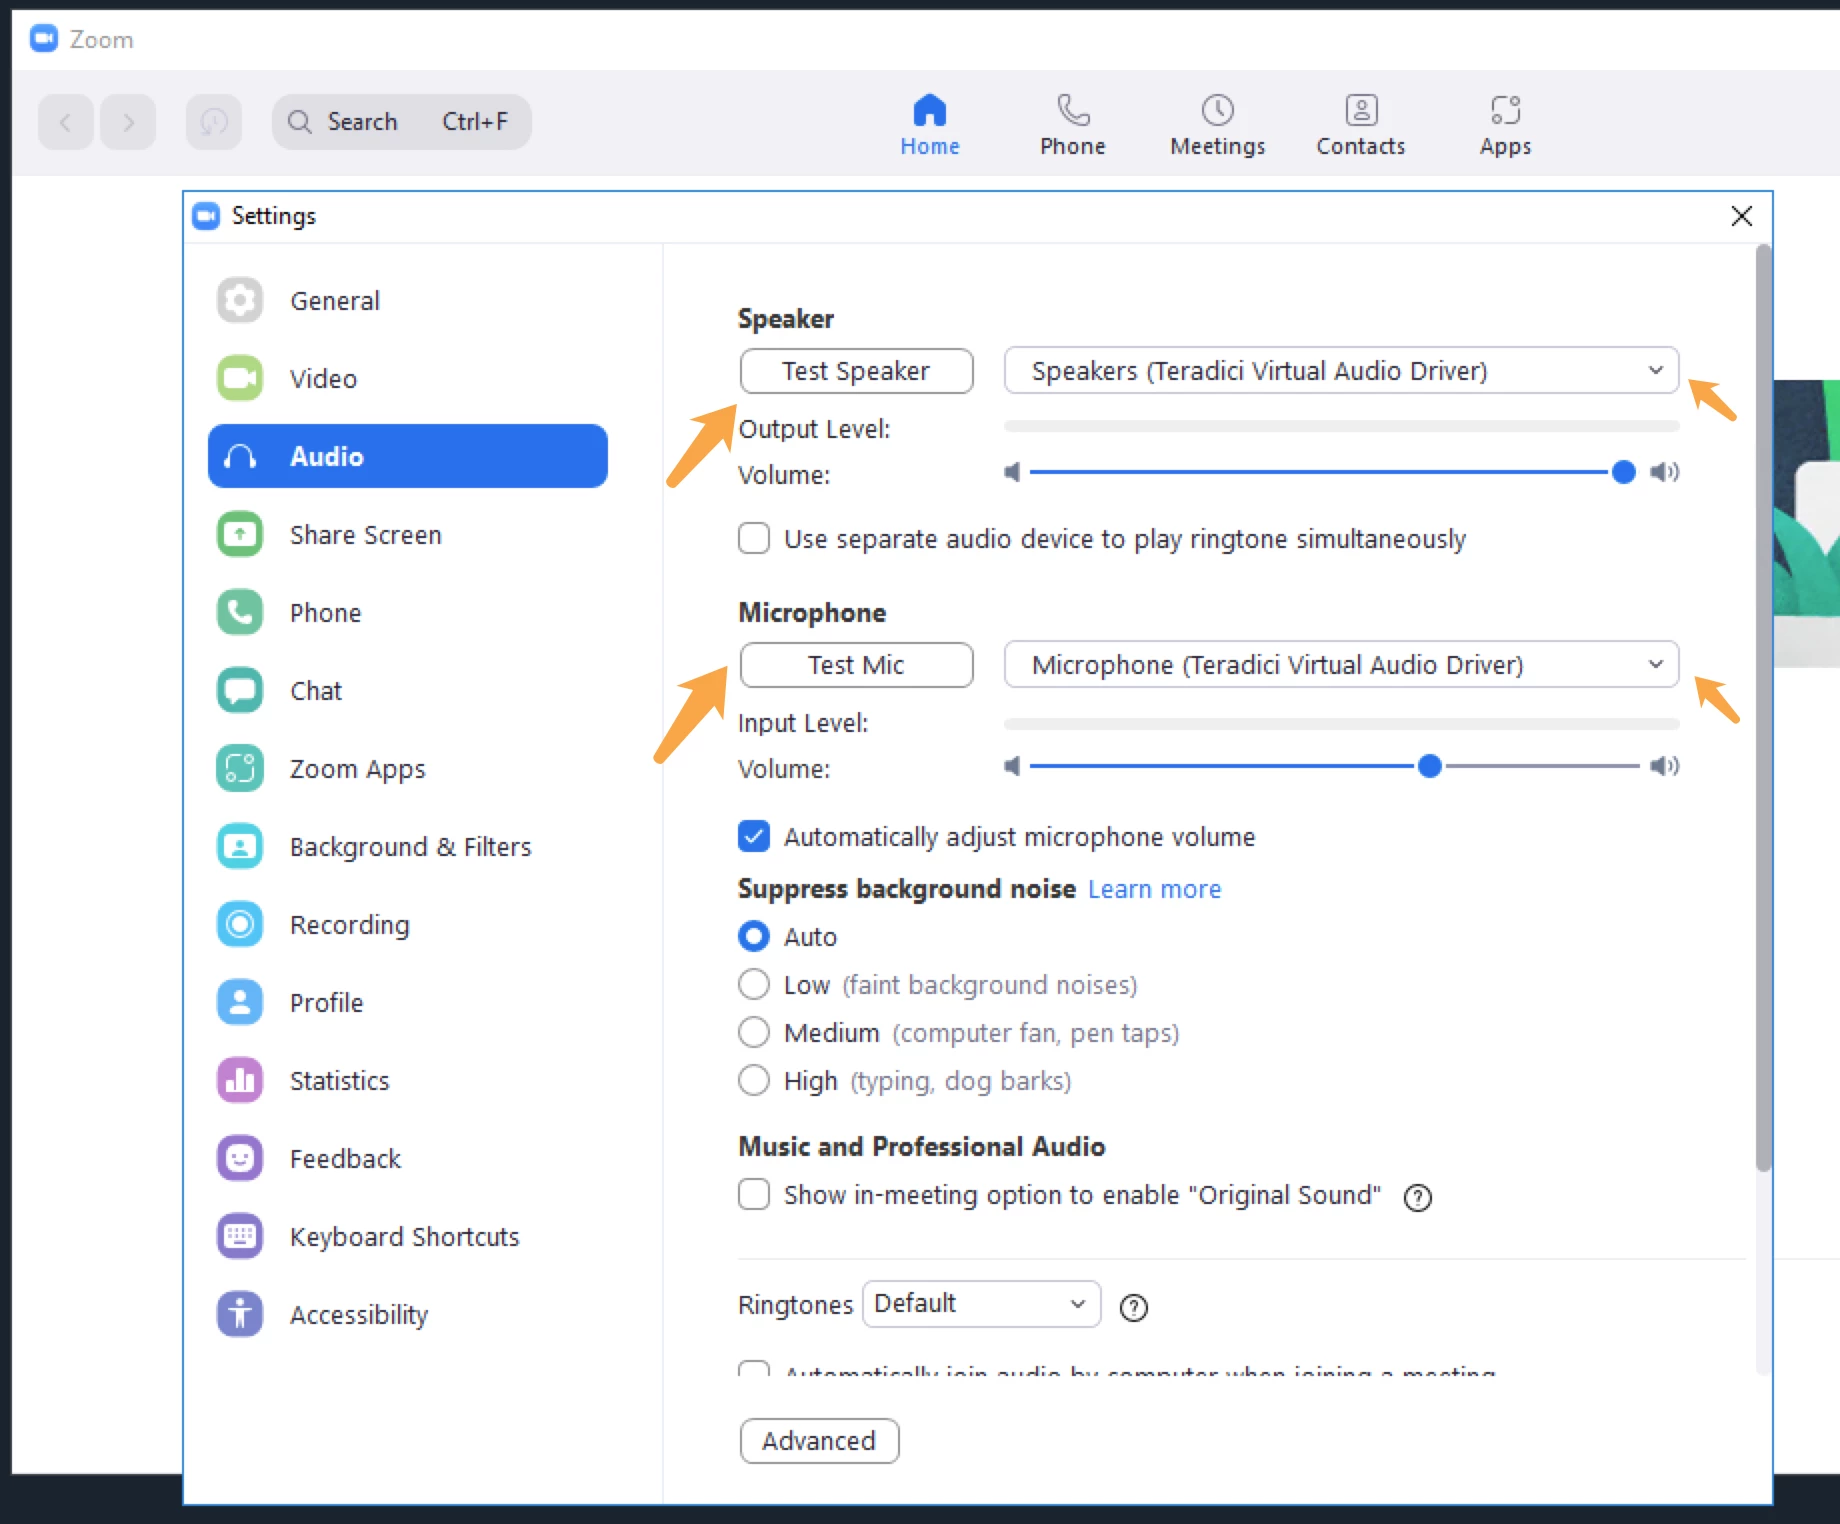The image size is (1840, 1524).
Task: Go forward with the right arrow button
Action: click(128, 122)
